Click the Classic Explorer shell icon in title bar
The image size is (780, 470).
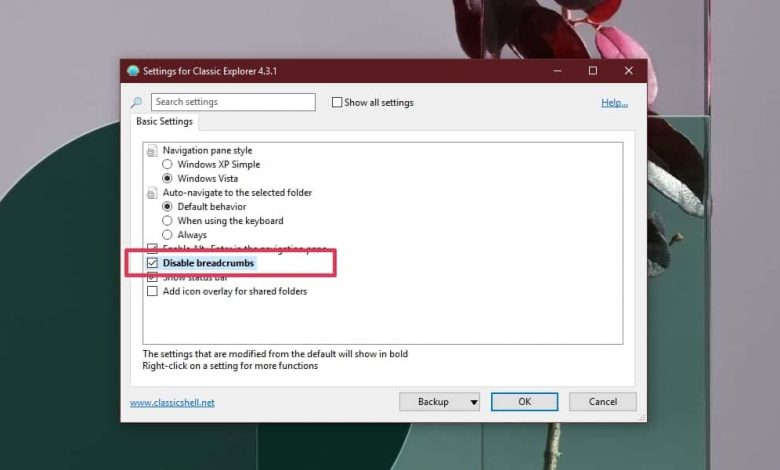click(x=133, y=71)
